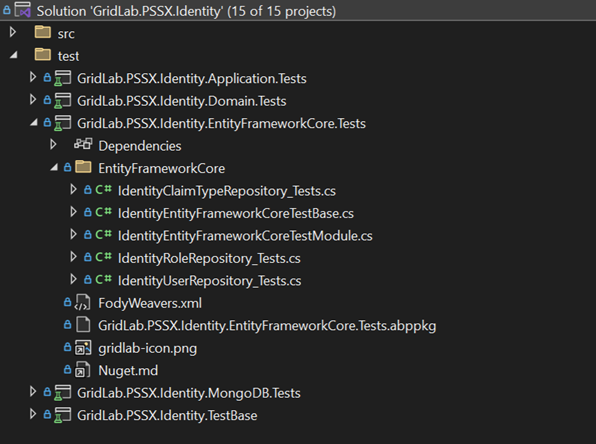Viewport: 596px width, 444px height.
Task: Click the linked file icon of Nuget.md
Action: [x=82, y=370]
